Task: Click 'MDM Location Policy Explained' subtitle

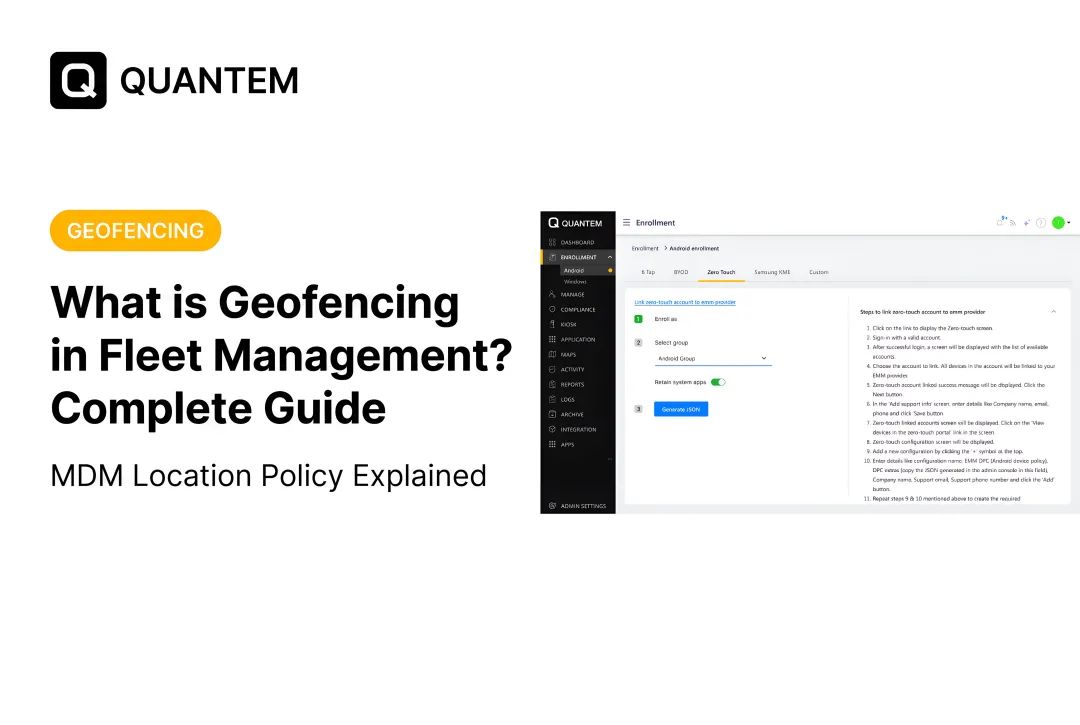Action: [269, 476]
